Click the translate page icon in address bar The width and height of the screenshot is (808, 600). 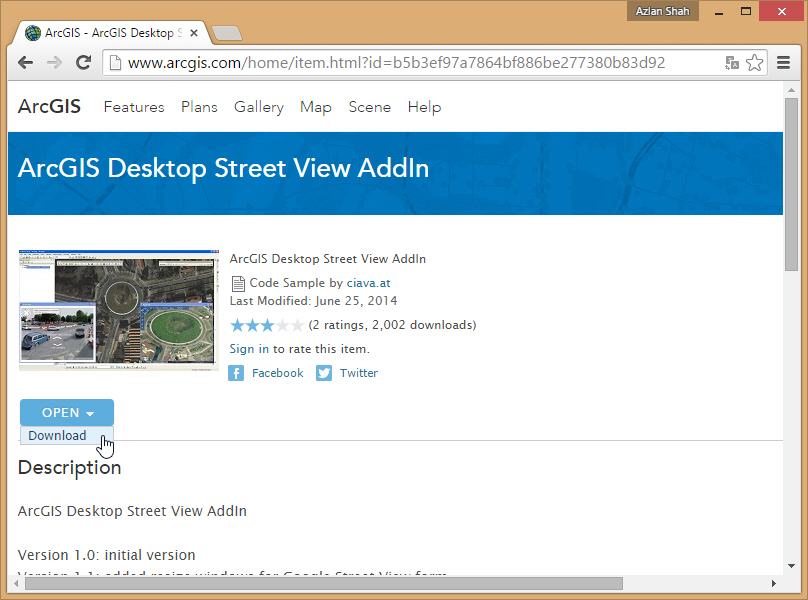pyautogui.click(x=732, y=63)
